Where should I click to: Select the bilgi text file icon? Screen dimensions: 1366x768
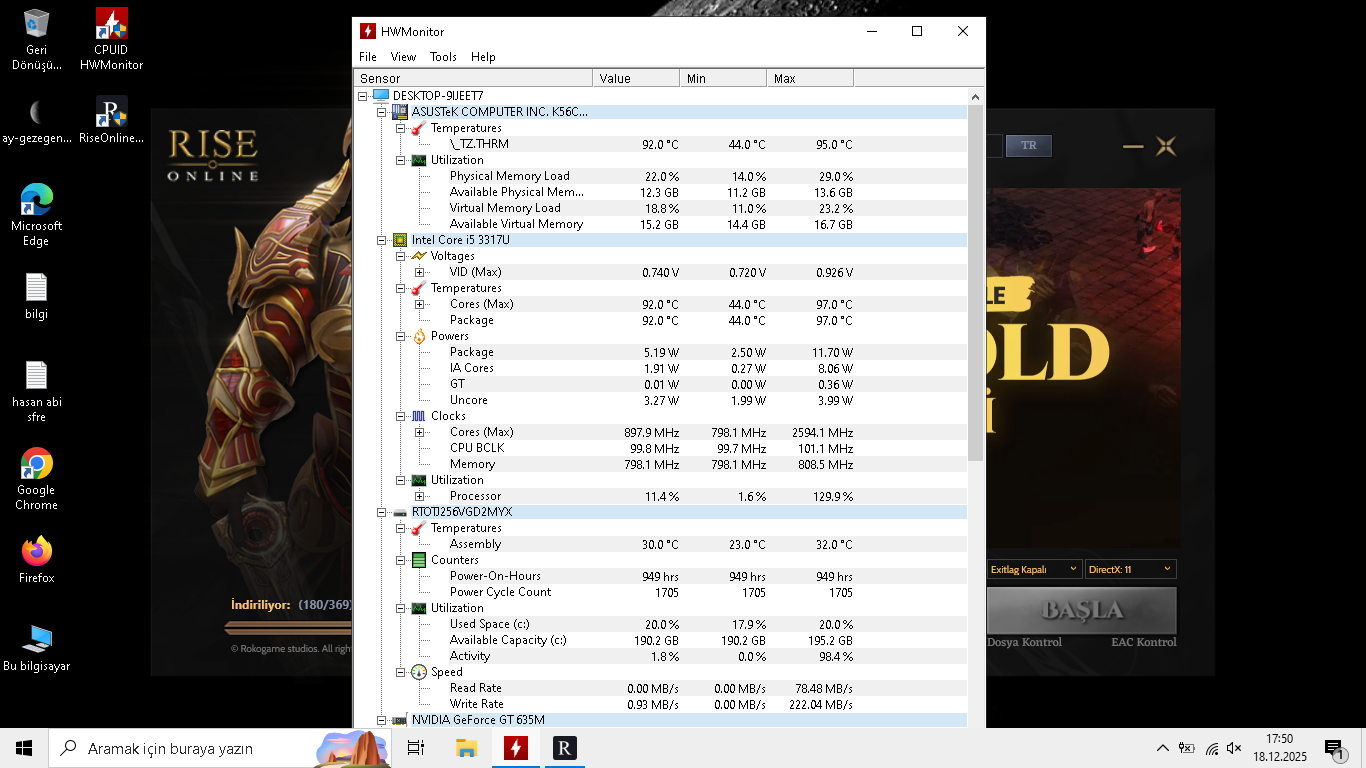36,297
